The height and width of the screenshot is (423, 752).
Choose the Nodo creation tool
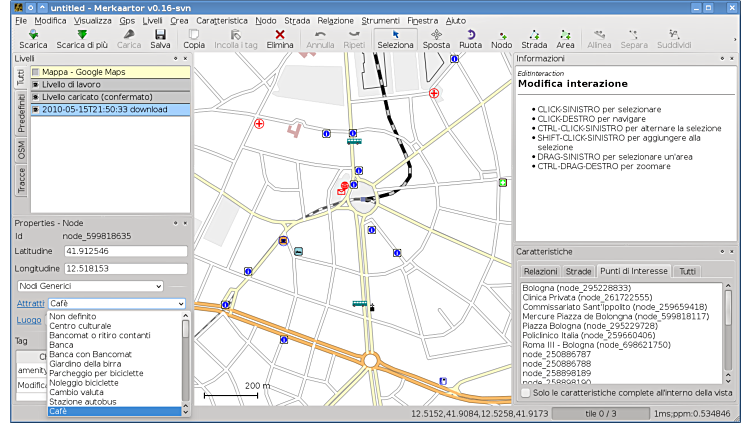click(501, 39)
